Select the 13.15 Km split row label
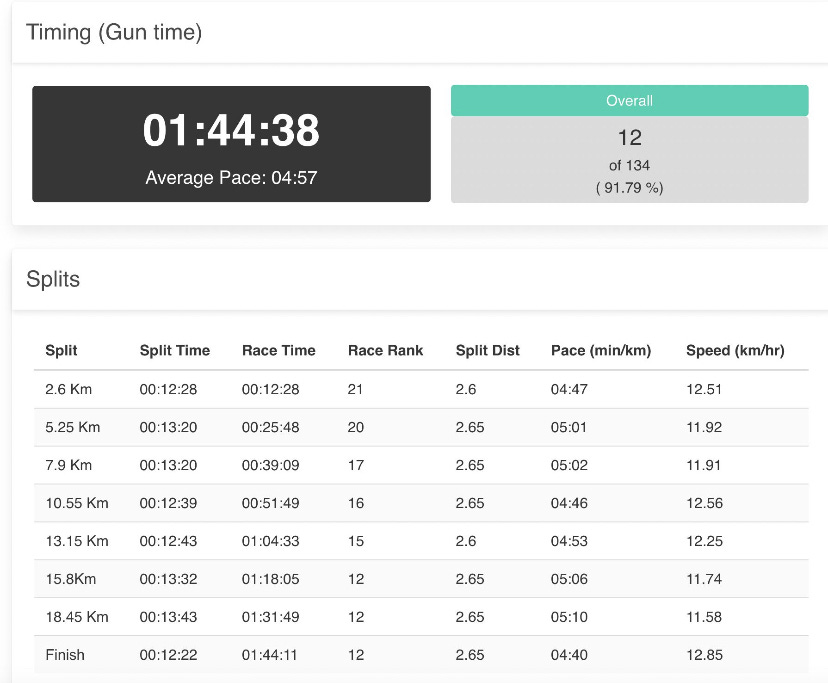Image resolution: width=828 pixels, height=683 pixels. (77, 541)
